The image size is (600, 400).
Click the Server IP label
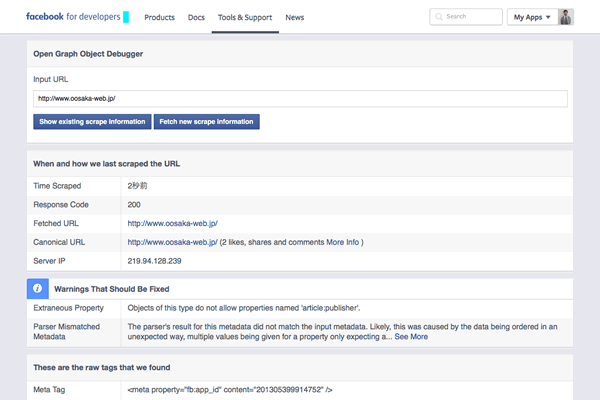click(49, 261)
